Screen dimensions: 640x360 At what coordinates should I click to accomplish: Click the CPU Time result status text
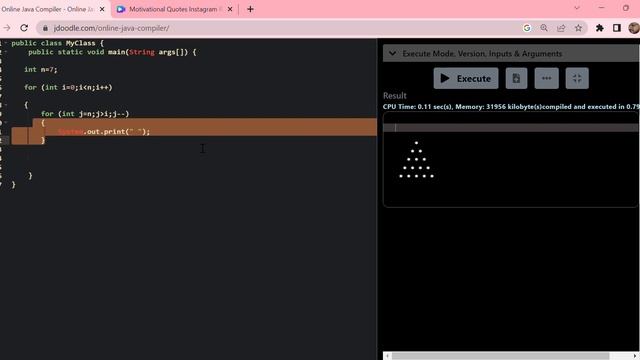(511, 107)
